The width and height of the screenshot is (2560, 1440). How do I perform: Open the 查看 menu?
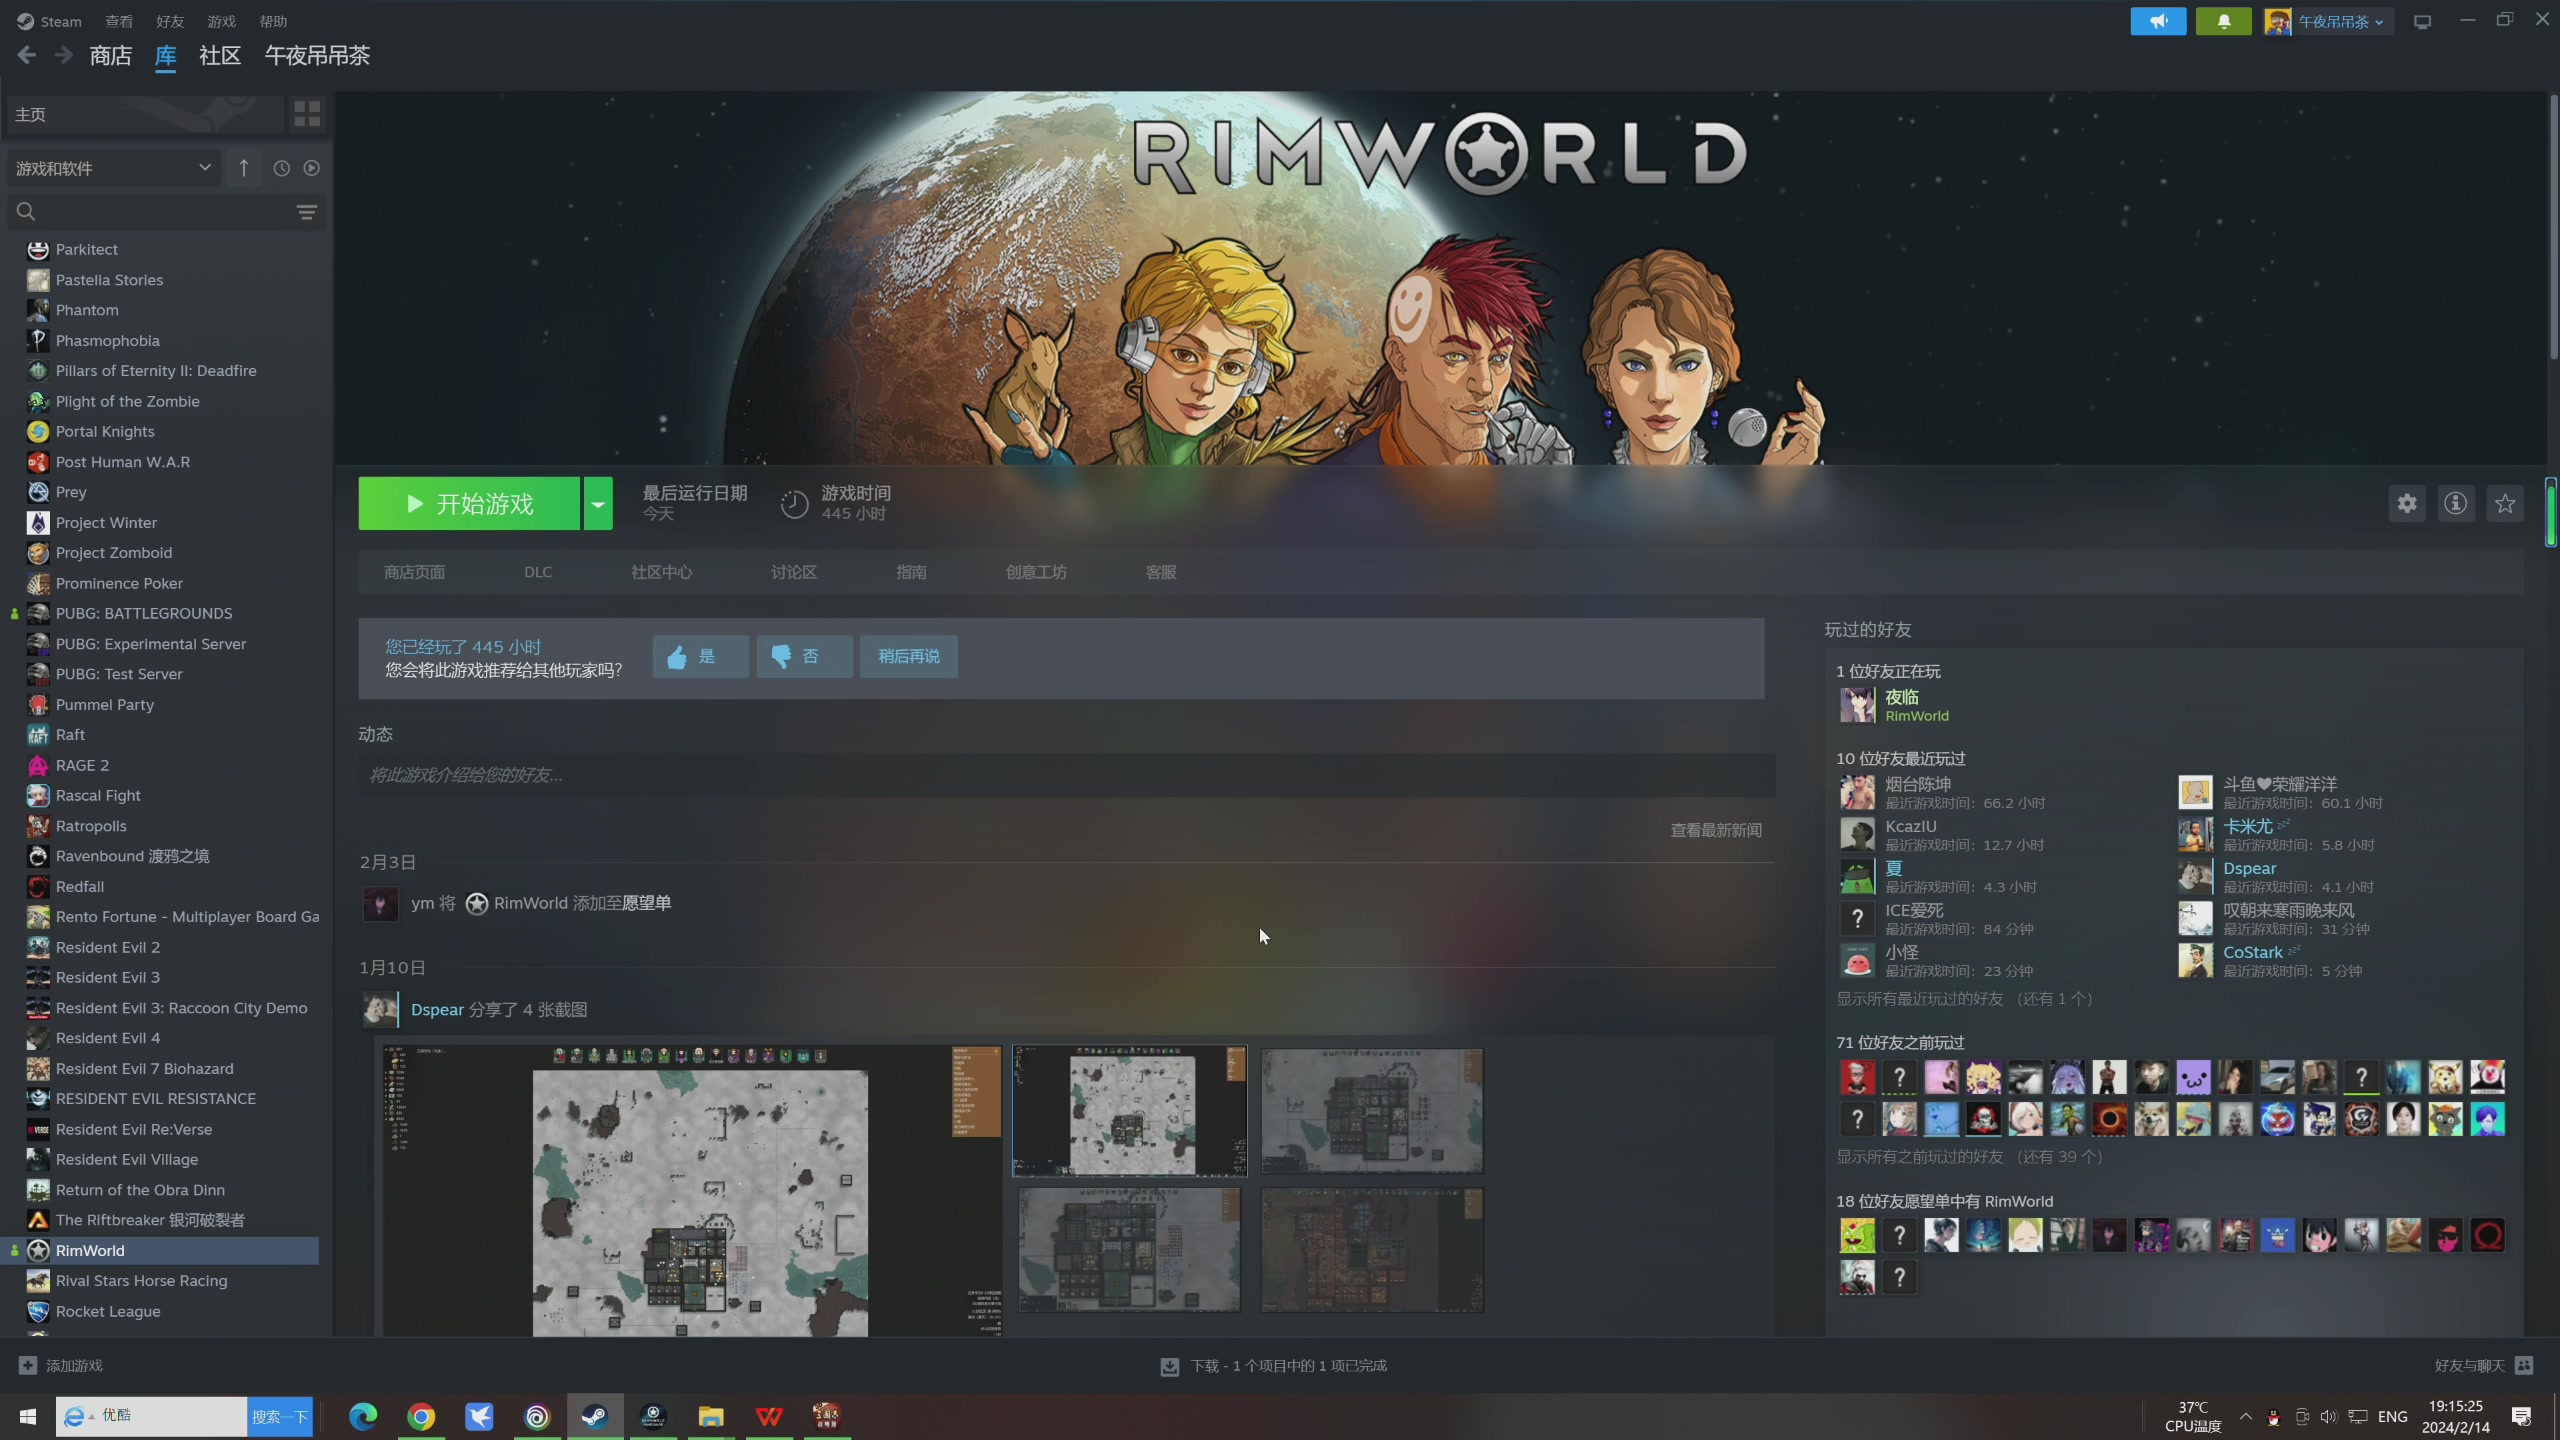(x=119, y=21)
